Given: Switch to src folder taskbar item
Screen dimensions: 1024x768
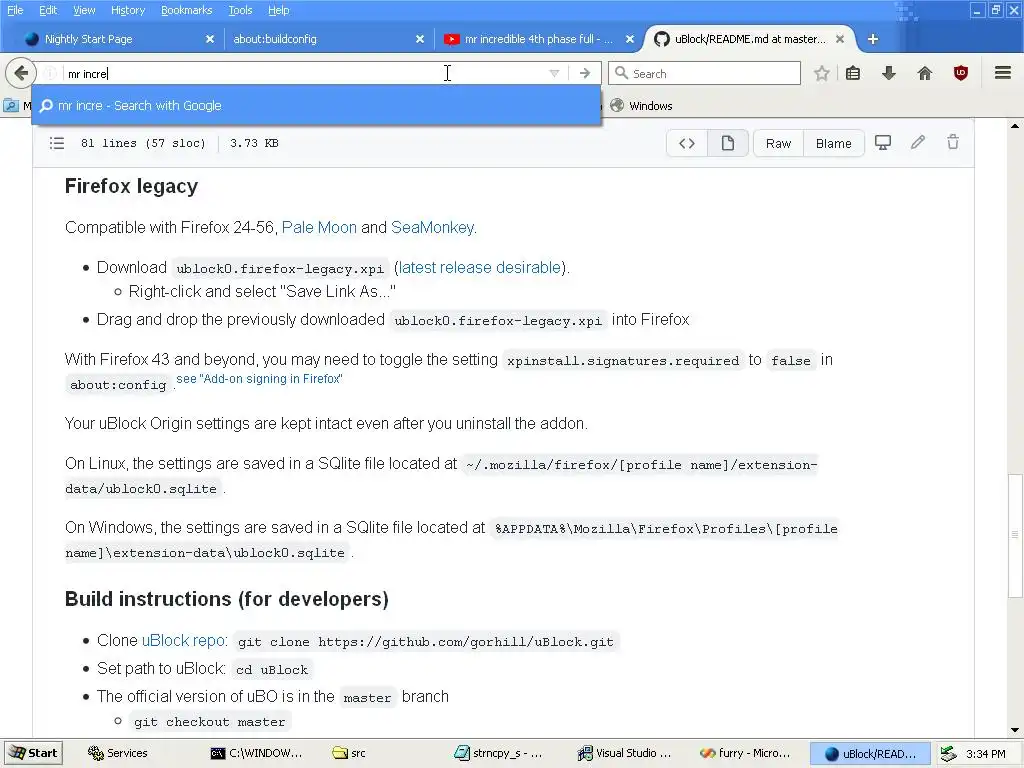Looking at the screenshot, I should pyautogui.click(x=349, y=753).
